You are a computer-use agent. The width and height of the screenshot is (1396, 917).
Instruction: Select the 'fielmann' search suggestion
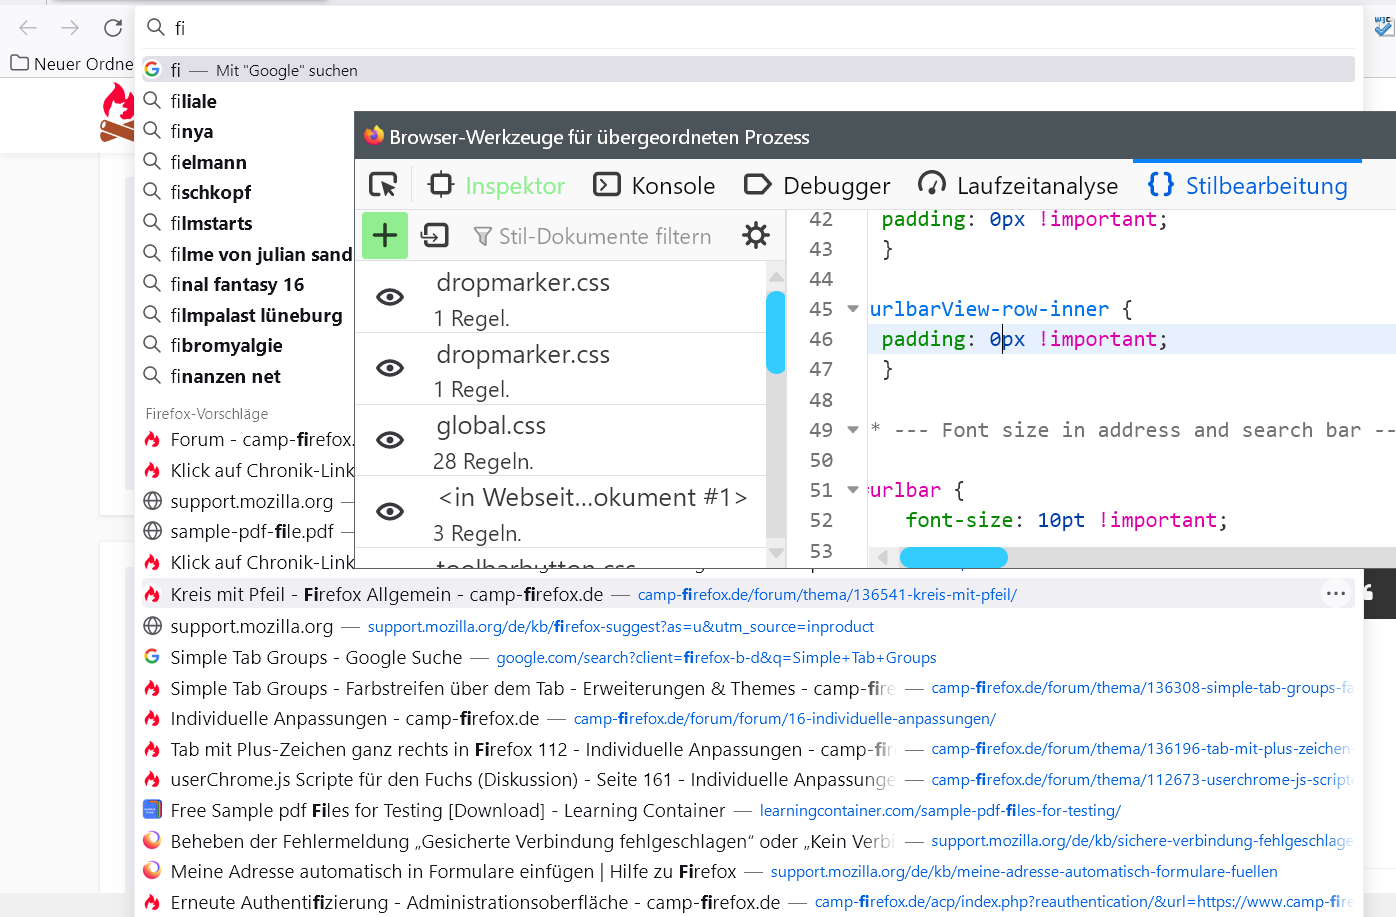[x=208, y=162]
